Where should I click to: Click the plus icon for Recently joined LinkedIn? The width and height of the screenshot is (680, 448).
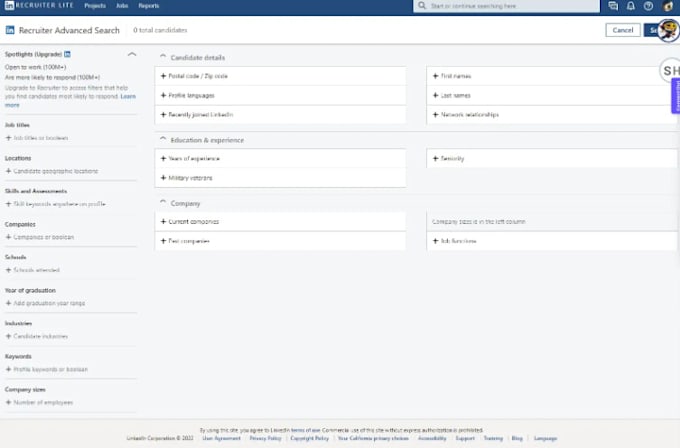pos(163,114)
